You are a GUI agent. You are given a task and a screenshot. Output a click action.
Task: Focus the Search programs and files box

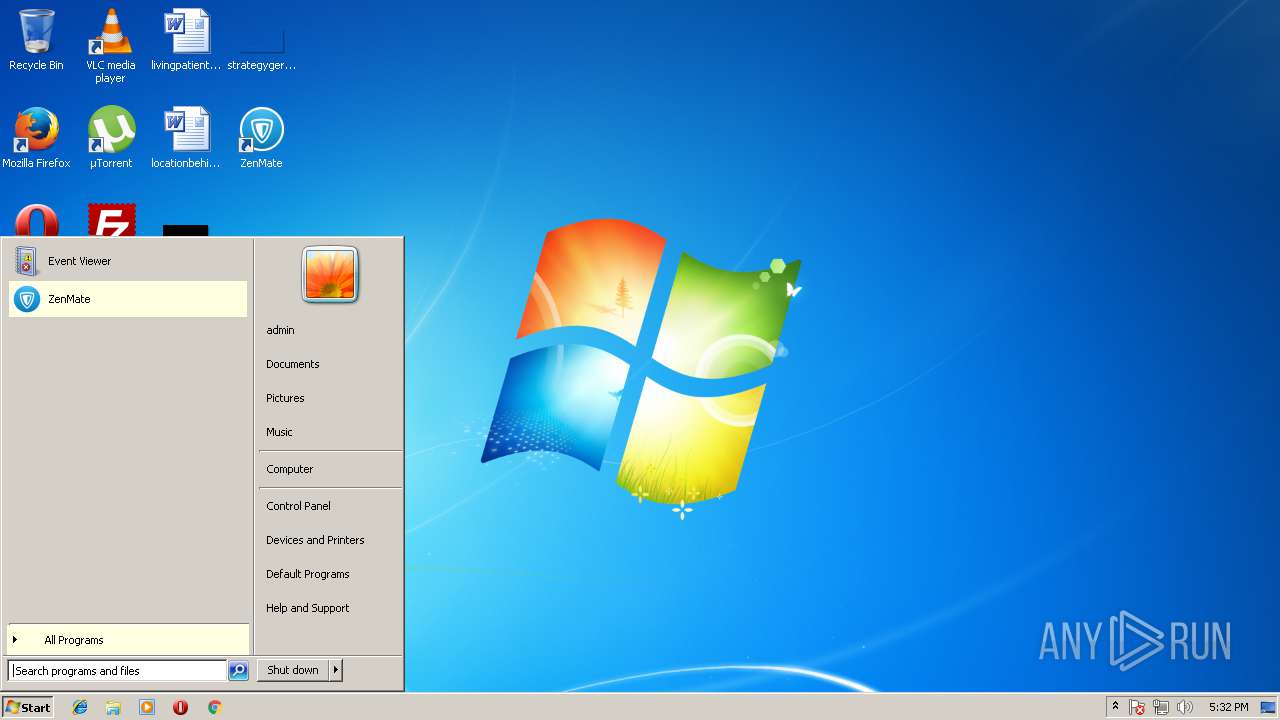coord(117,671)
